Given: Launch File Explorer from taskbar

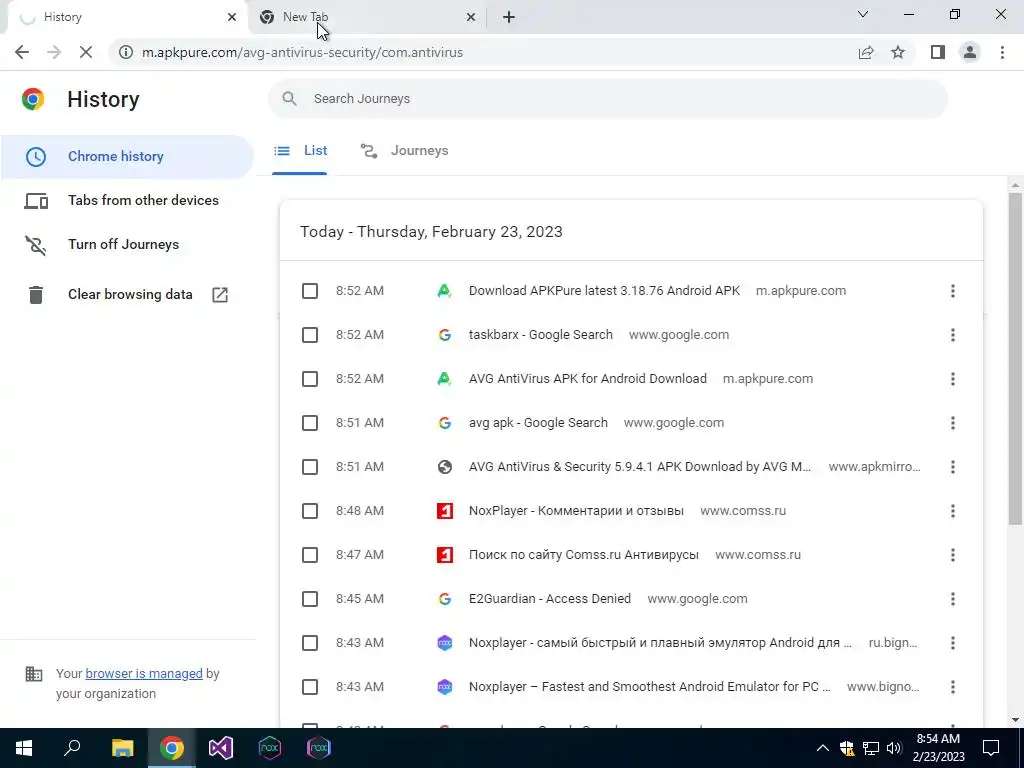Looking at the screenshot, I should click(x=122, y=748).
